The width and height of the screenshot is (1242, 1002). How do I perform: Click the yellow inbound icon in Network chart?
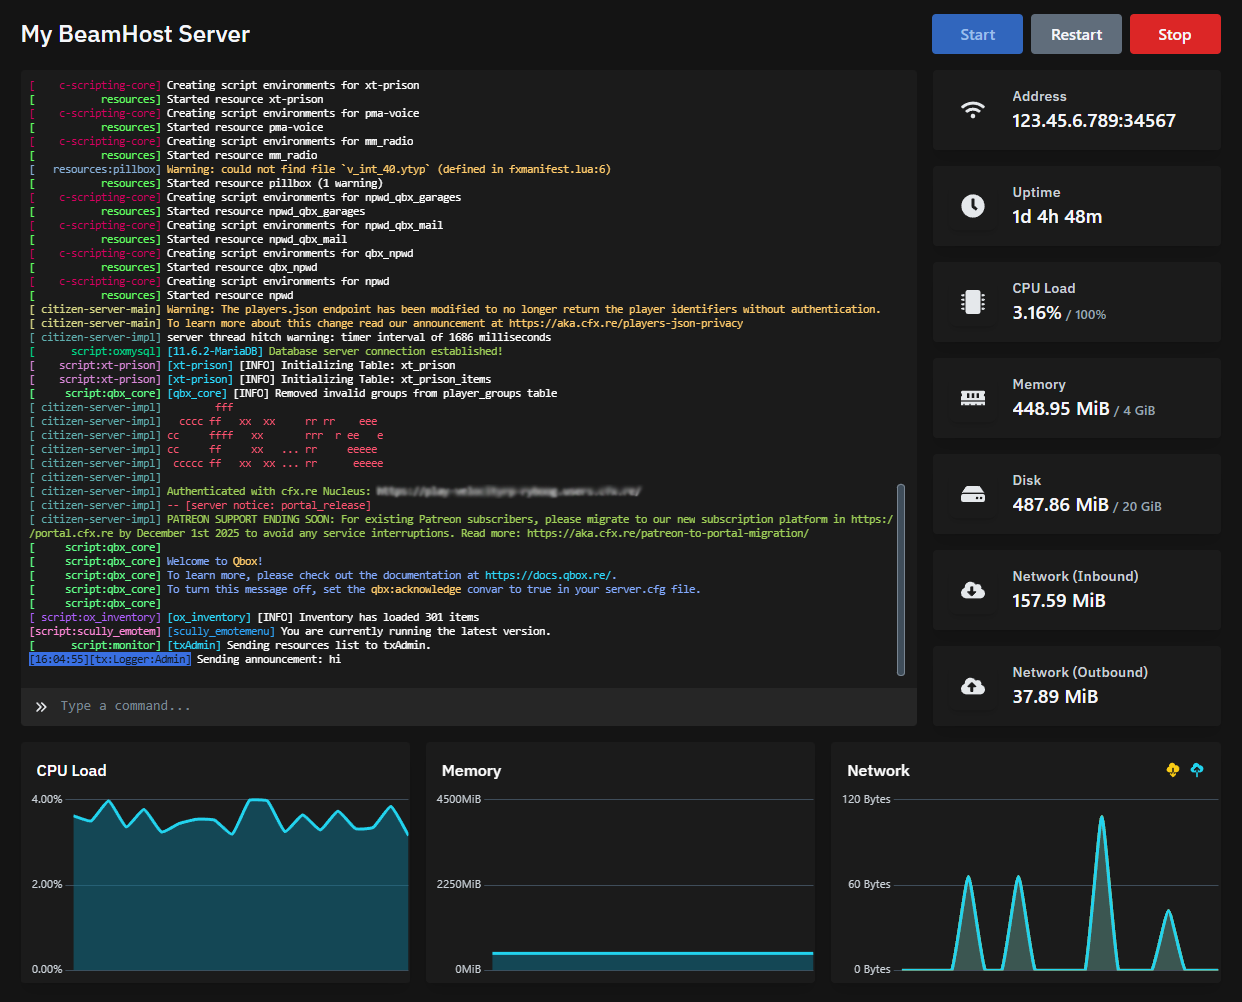click(1173, 769)
